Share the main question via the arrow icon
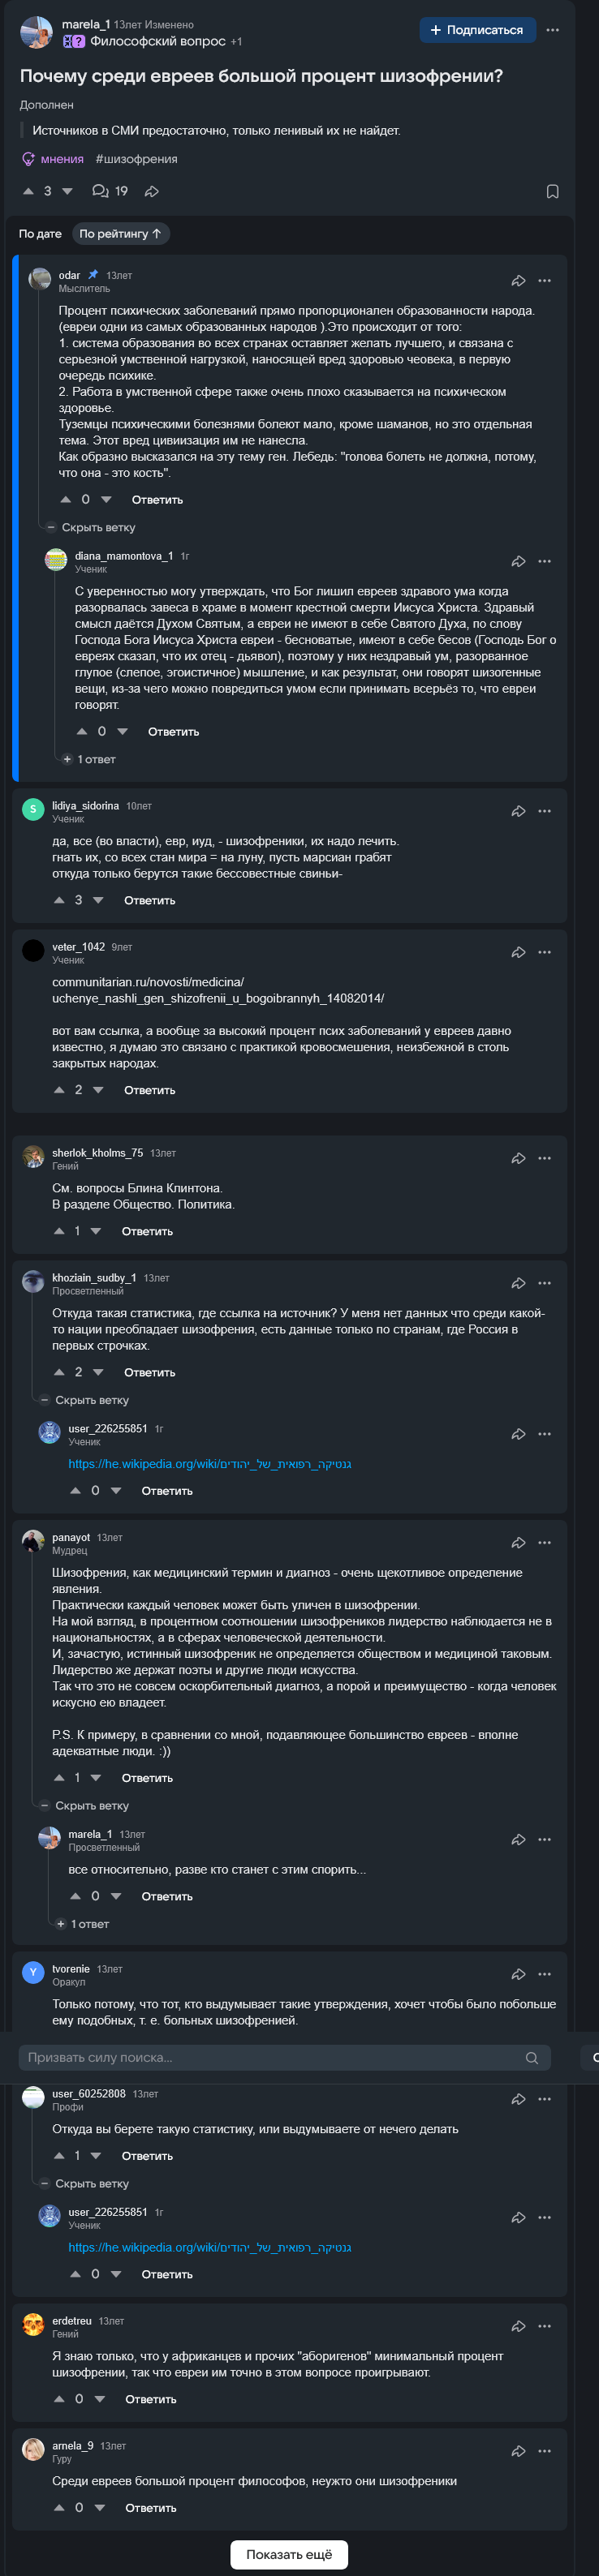Viewport: 599px width, 2576px height. (152, 191)
